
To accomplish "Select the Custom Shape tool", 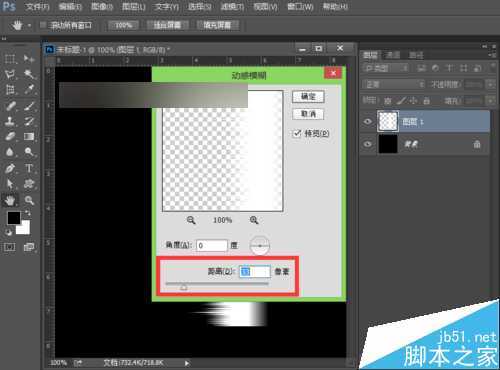I will click(x=29, y=184).
